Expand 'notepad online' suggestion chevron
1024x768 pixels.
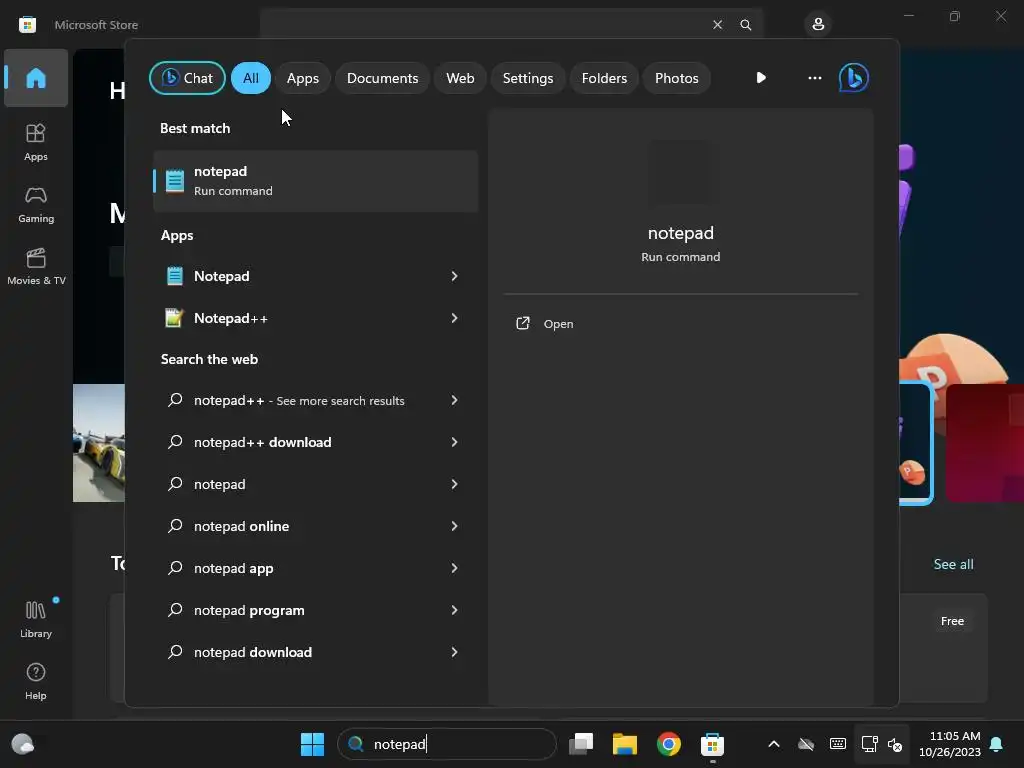pos(455,526)
